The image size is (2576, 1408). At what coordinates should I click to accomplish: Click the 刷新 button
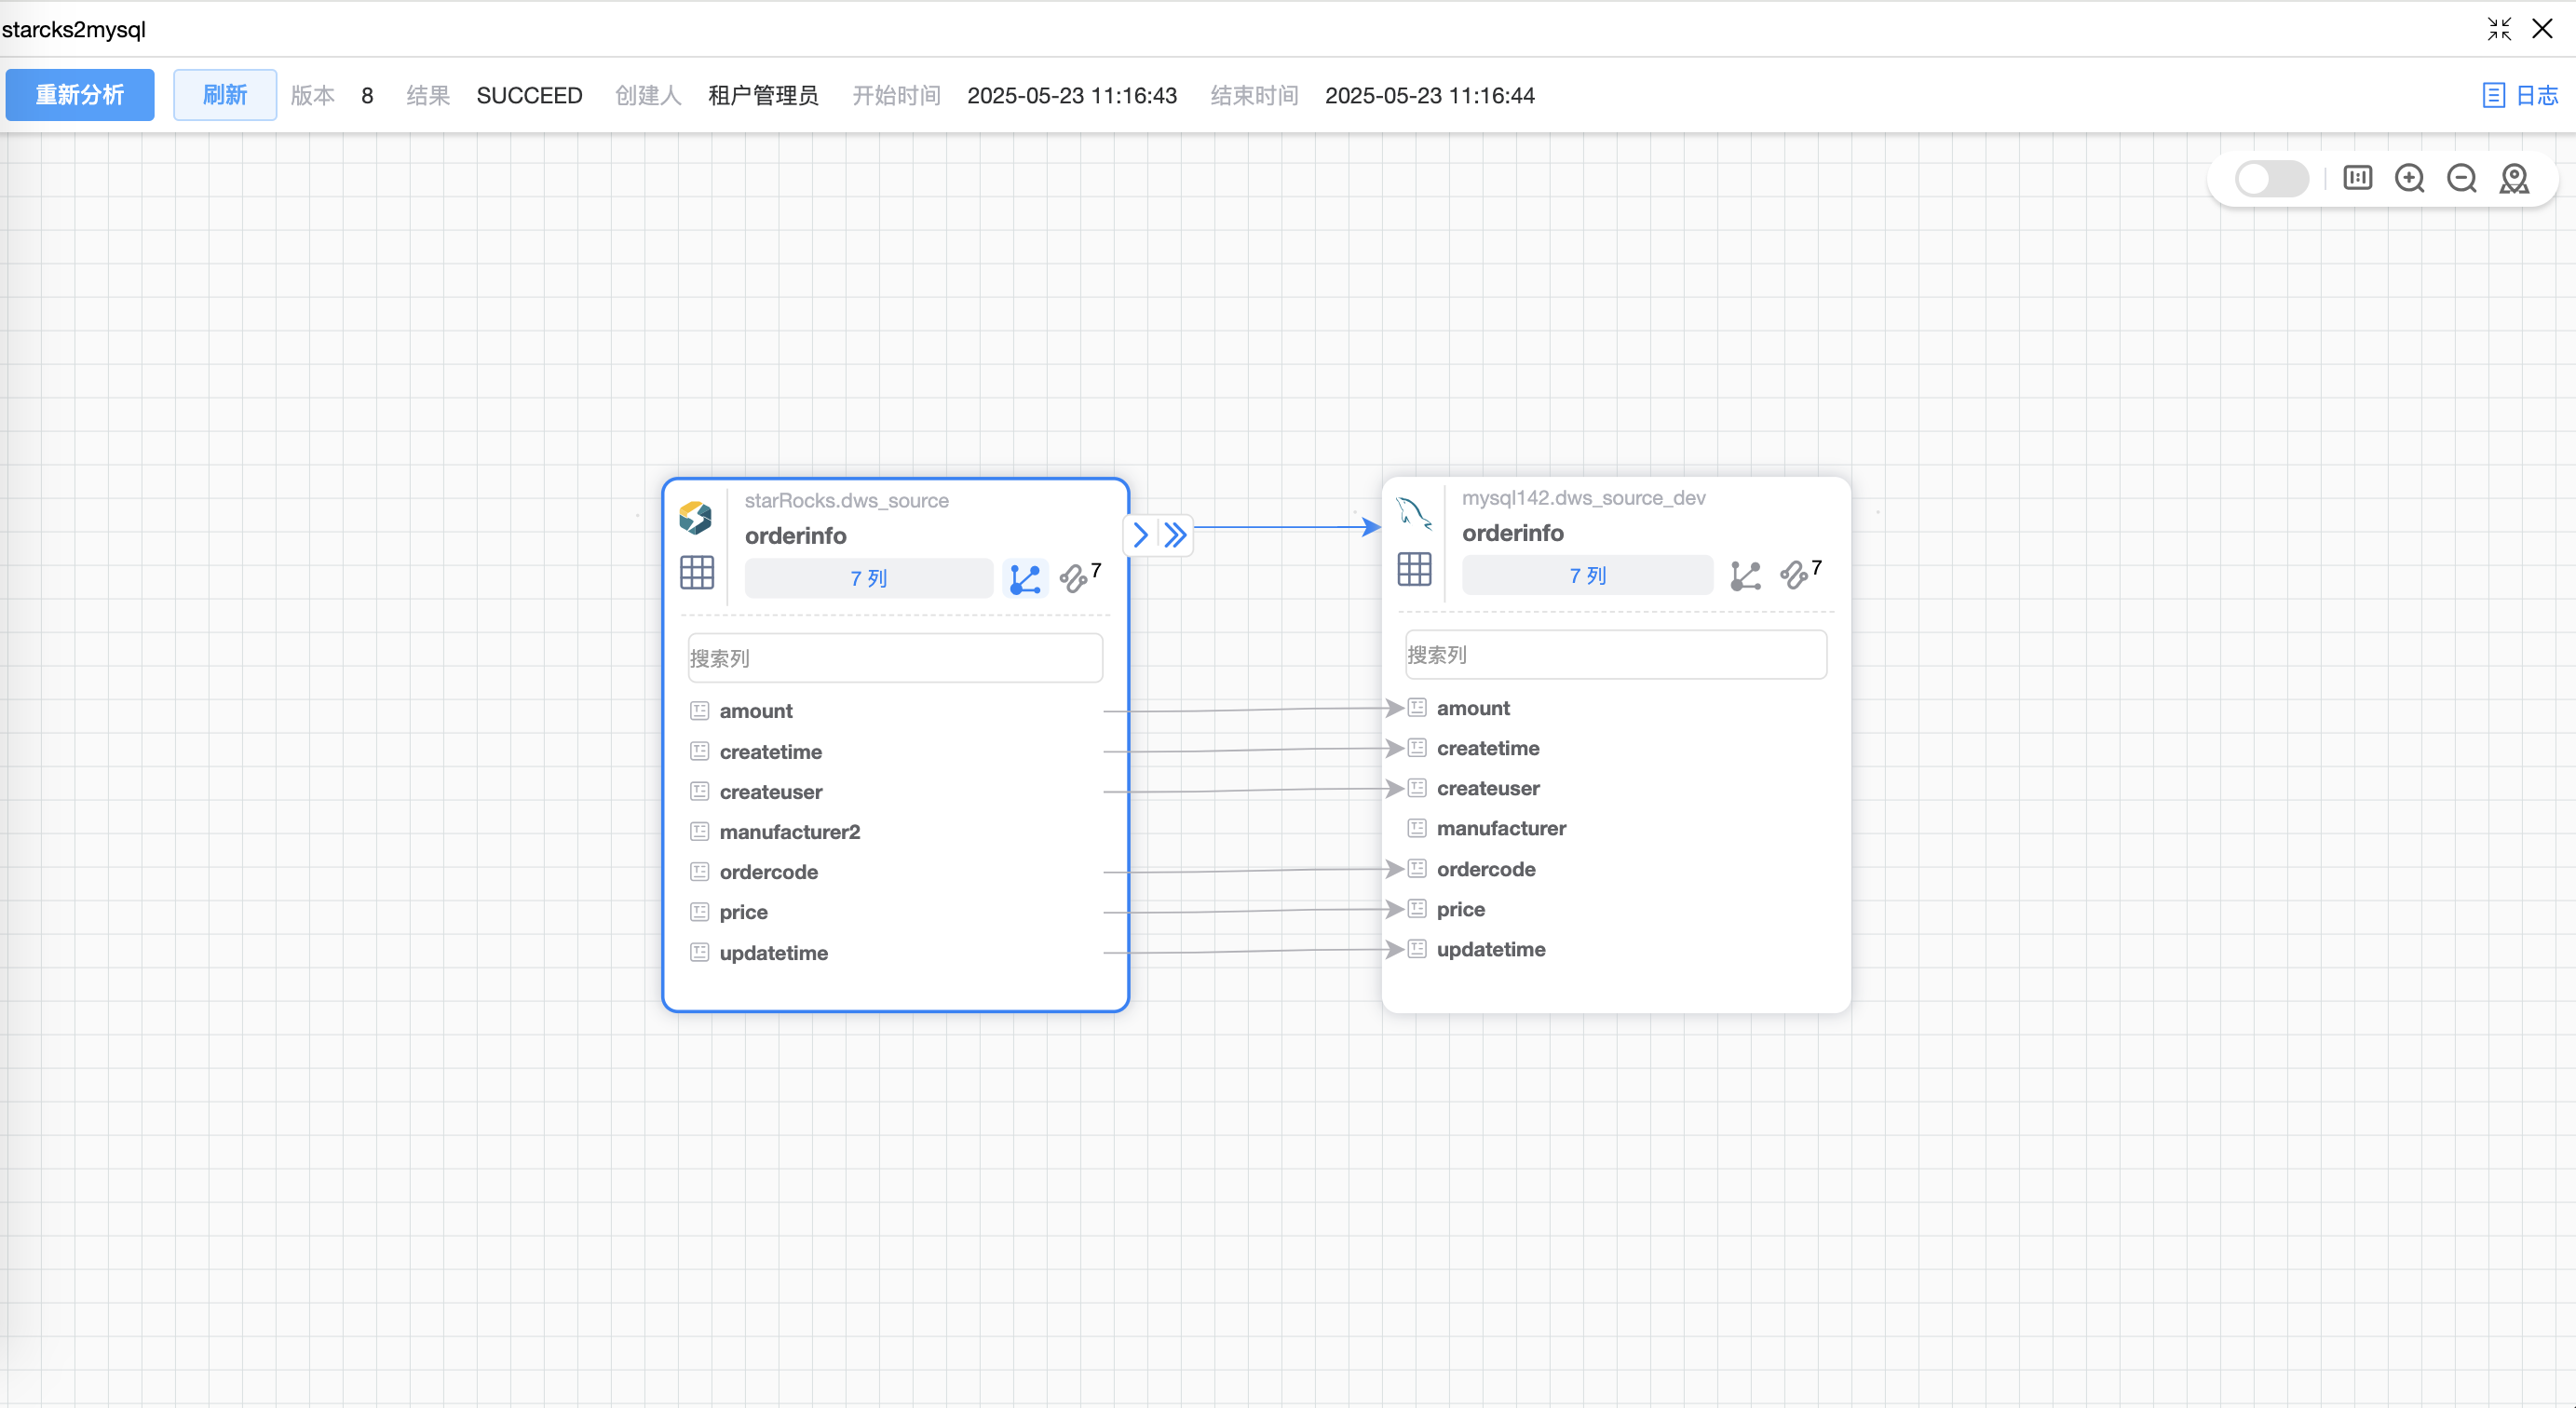(224, 95)
